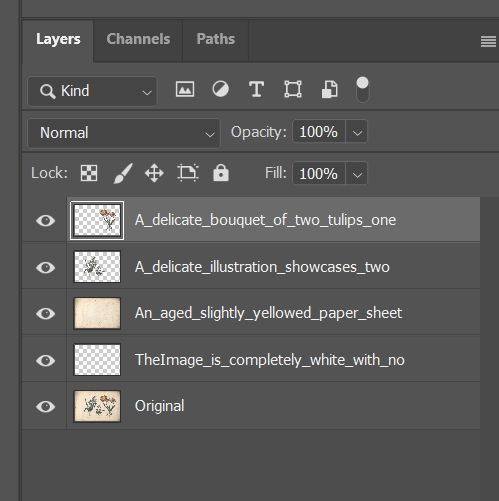
Task: Click the A_delicate_illustration_showcases_two layer thumbnail
Action: pyautogui.click(x=97, y=267)
